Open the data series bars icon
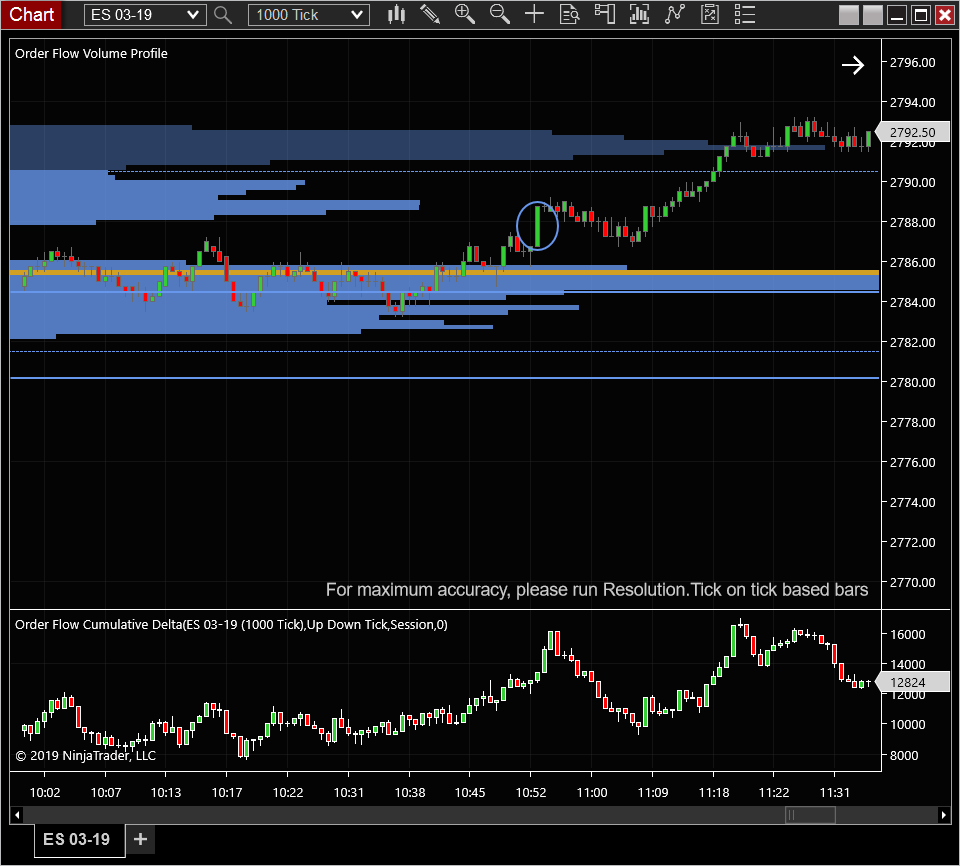Screen dimensions: 960x866 click(x=639, y=15)
